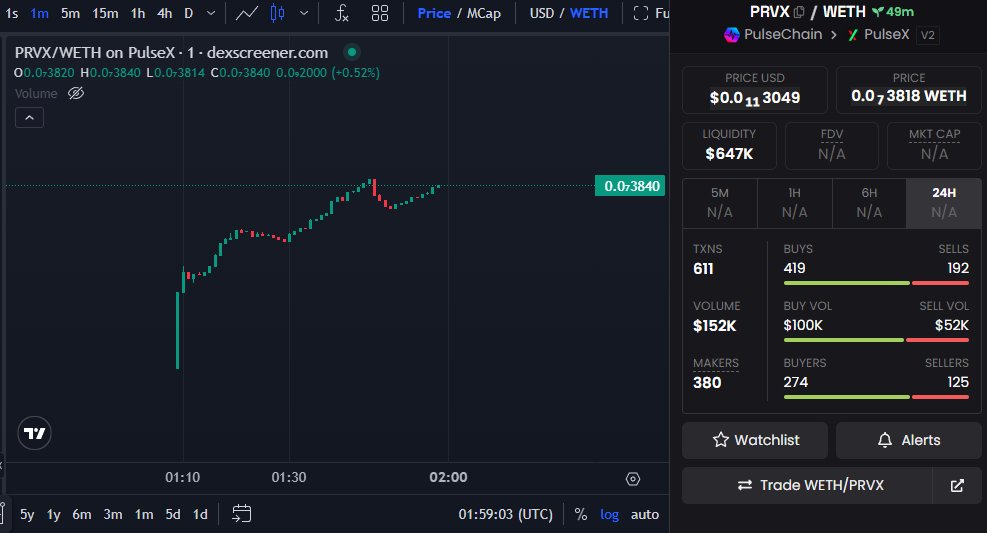
Task: Click the 49m pair age indicator
Action: [x=893, y=12]
